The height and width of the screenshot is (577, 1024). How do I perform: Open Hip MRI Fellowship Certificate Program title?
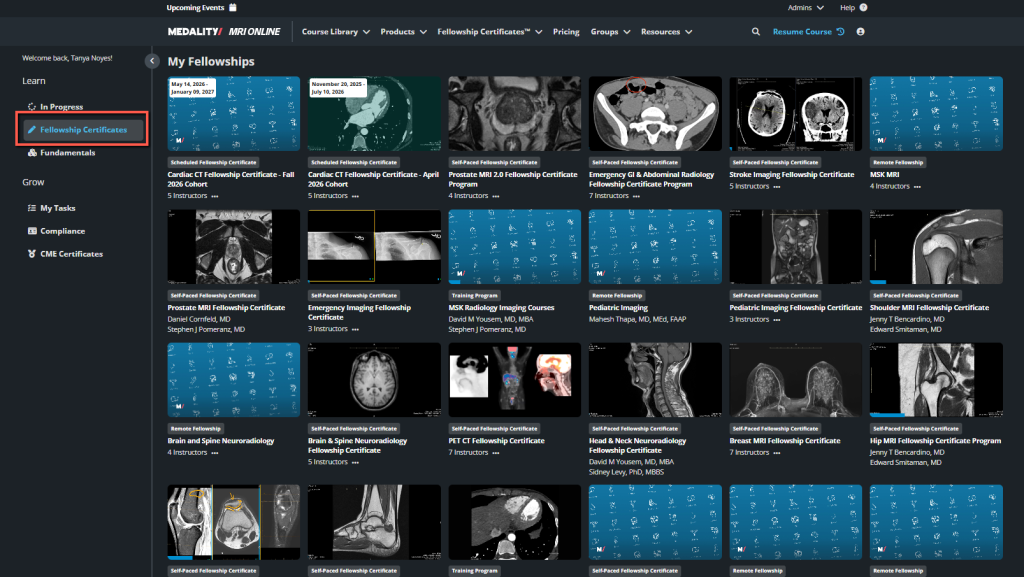coord(935,441)
